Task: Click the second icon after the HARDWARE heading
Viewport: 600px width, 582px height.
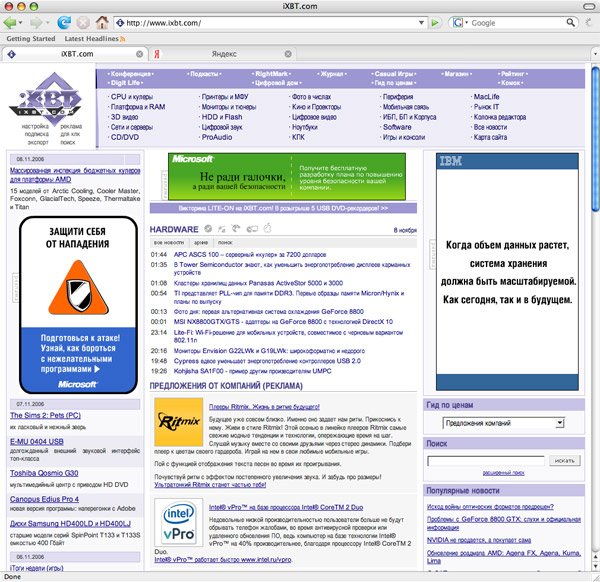Action: tap(222, 229)
